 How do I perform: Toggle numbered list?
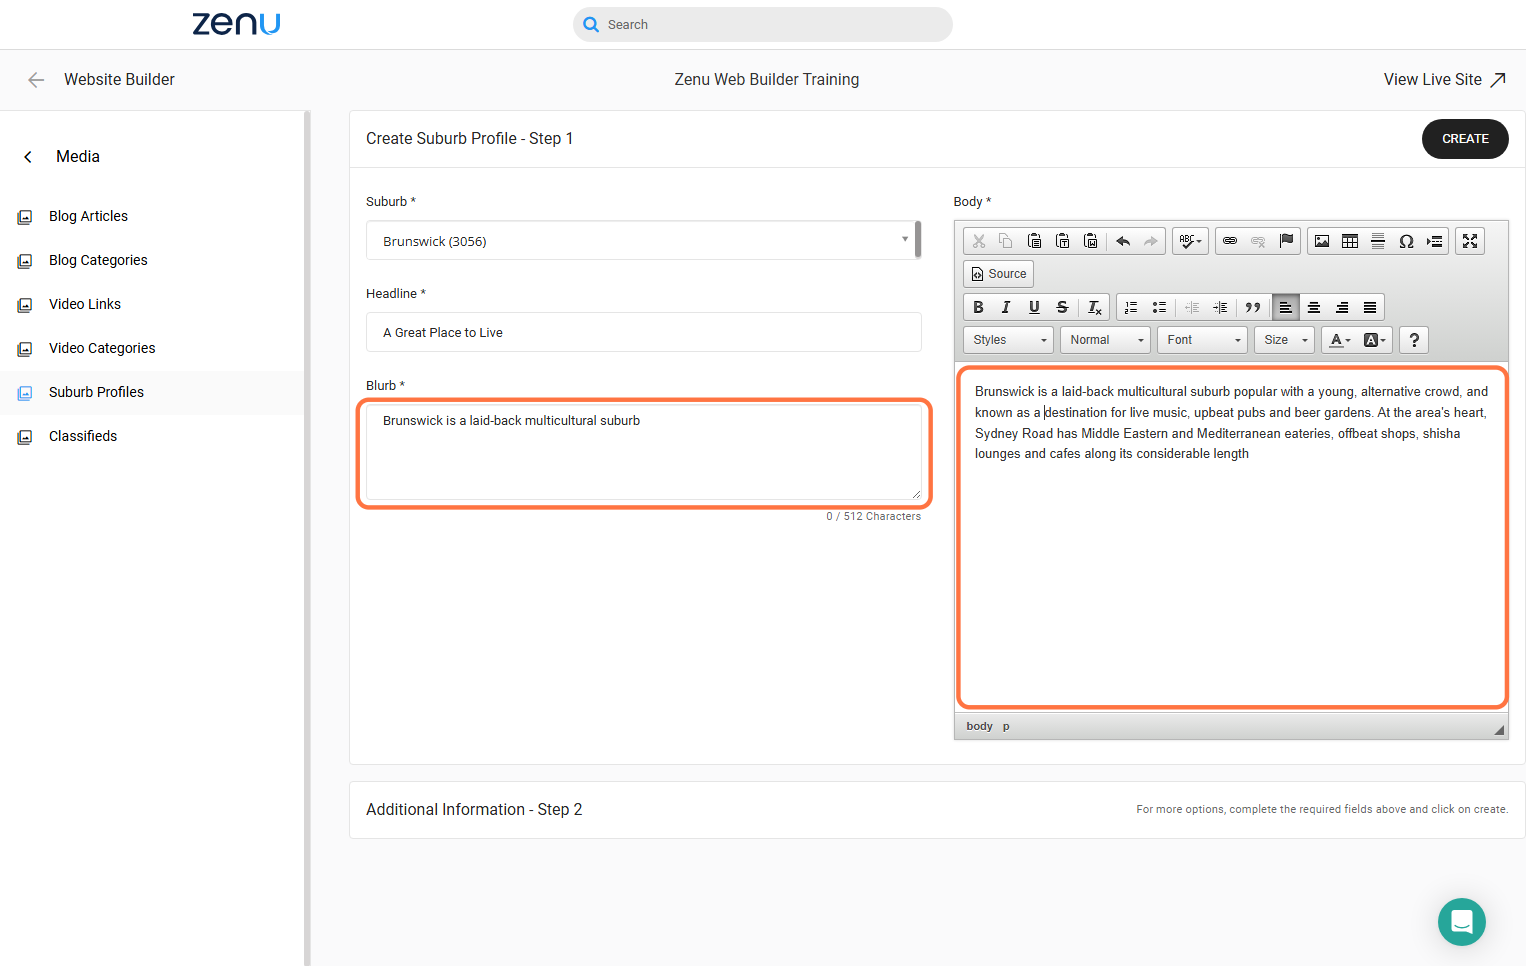[x=1131, y=307]
